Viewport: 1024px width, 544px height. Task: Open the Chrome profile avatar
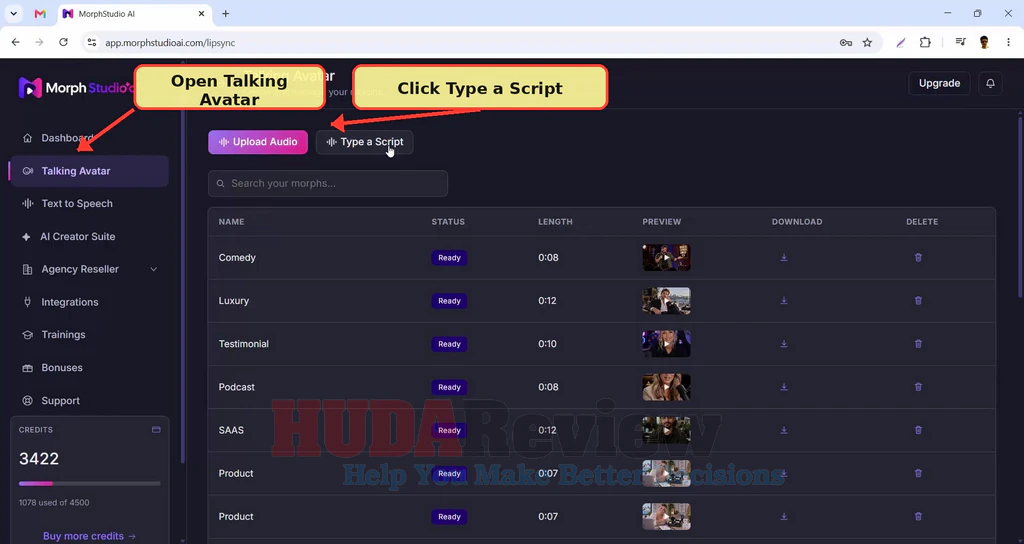point(984,42)
